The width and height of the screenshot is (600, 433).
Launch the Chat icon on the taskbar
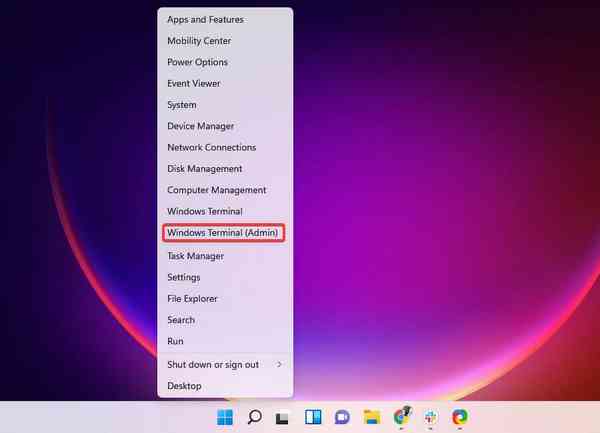[342, 417]
